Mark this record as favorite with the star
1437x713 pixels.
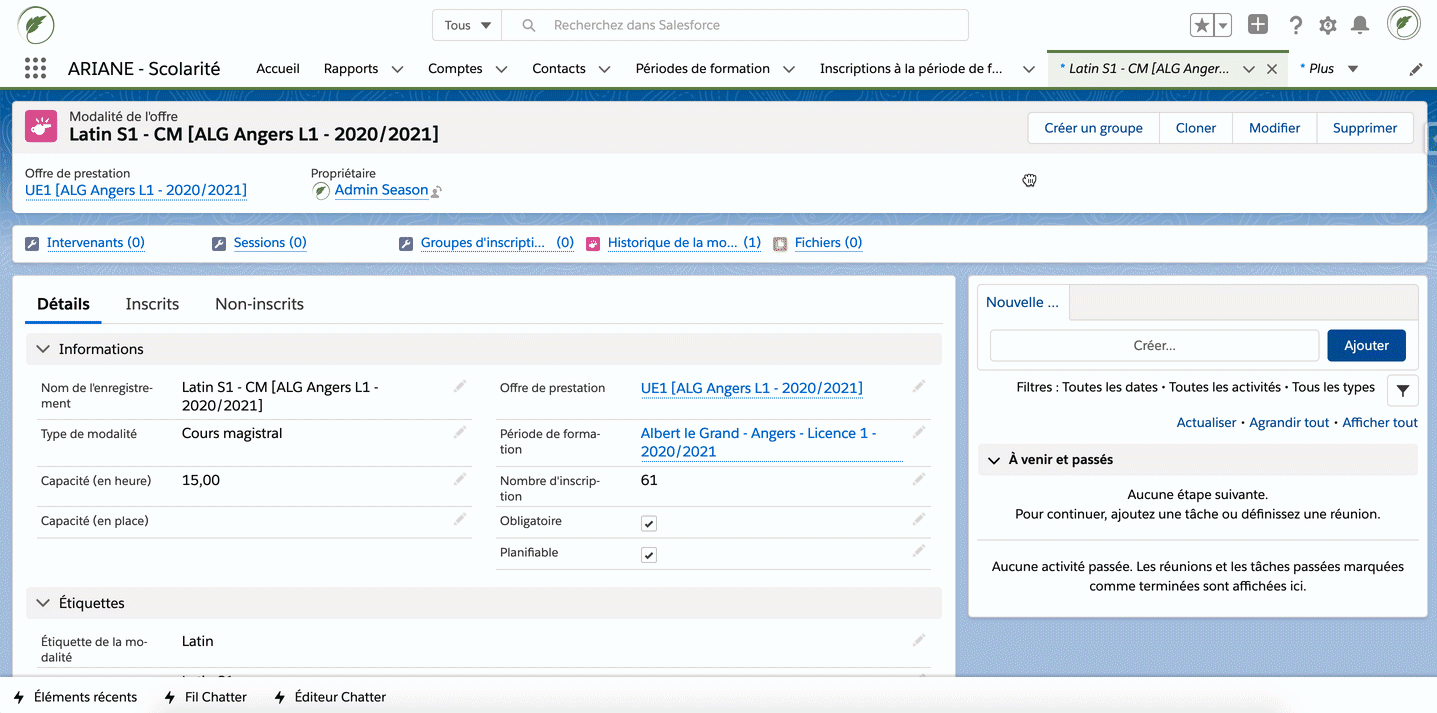coord(1204,24)
